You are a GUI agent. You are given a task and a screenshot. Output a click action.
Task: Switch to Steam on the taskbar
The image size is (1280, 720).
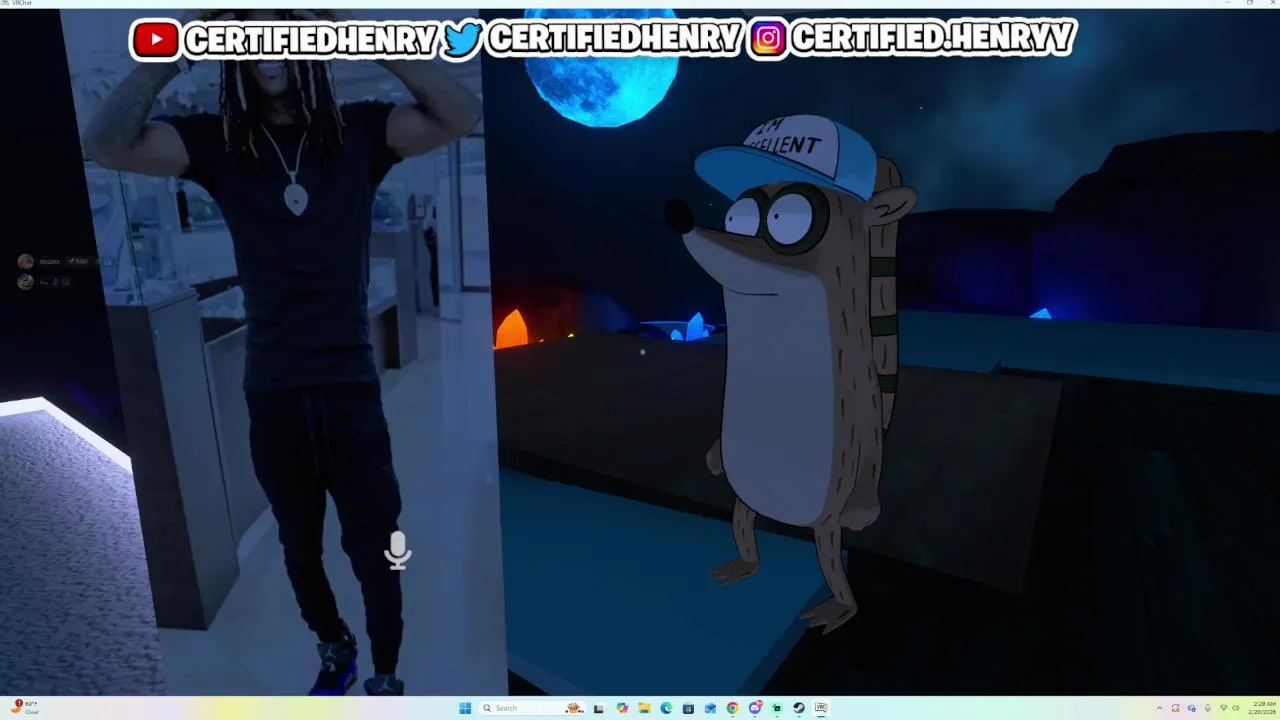799,708
